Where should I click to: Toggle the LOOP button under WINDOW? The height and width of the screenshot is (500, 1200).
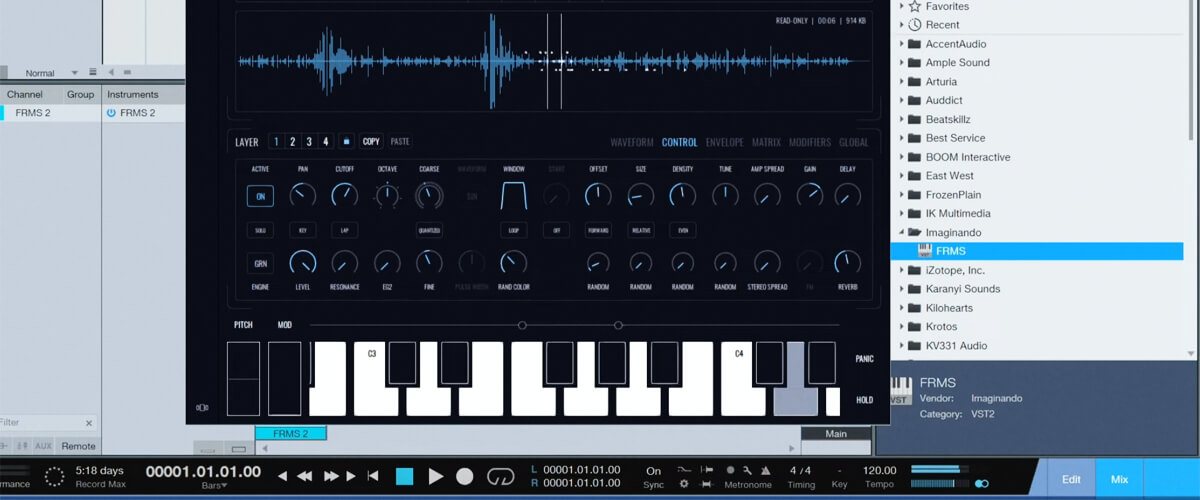(513, 230)
